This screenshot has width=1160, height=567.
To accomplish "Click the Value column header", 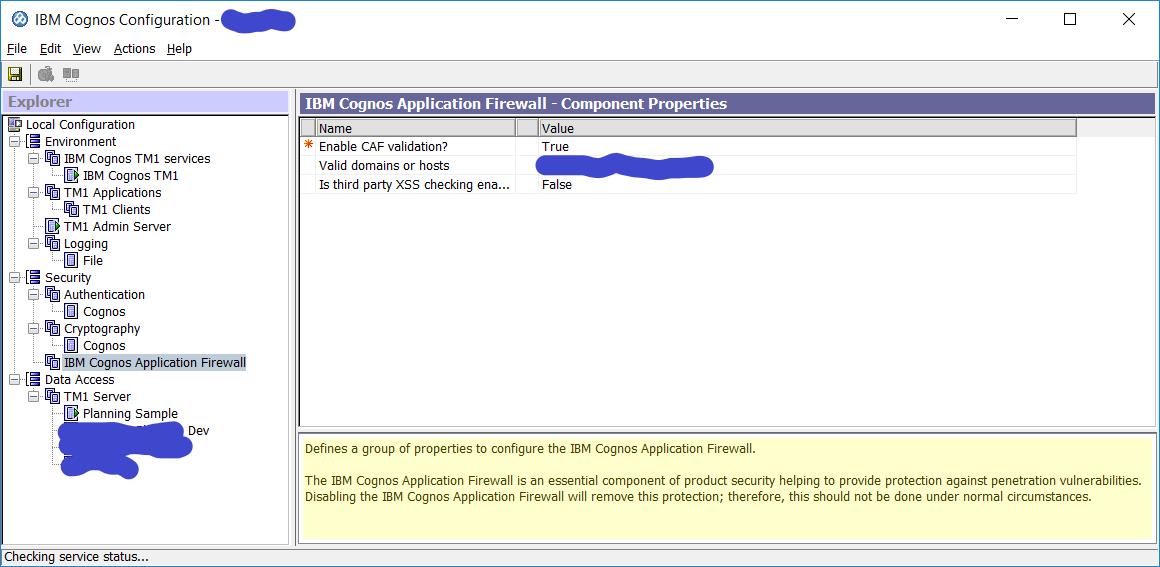I will tap(807, 128).
